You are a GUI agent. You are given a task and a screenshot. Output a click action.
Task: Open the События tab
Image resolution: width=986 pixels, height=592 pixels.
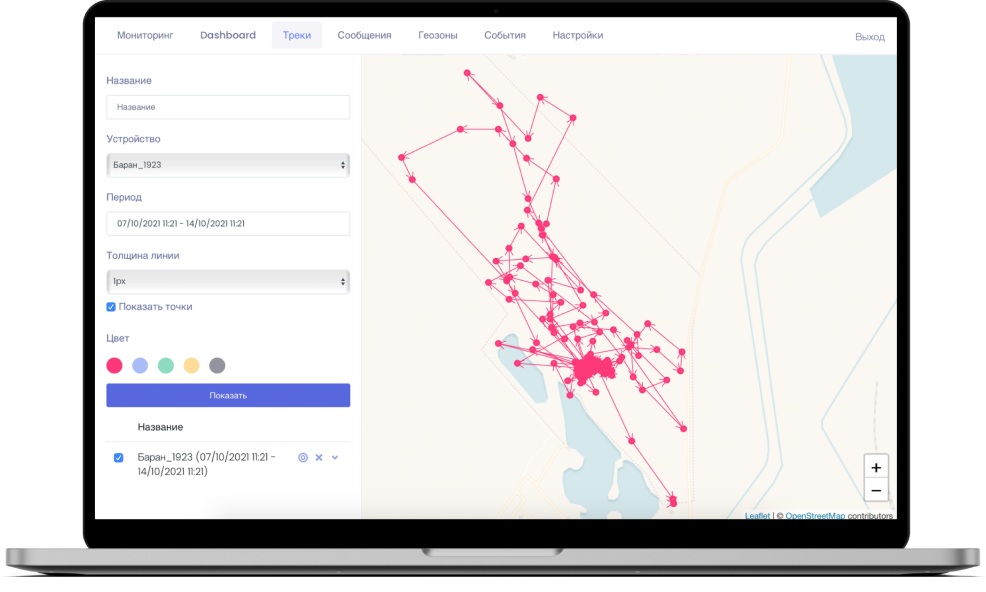point(505,35)
